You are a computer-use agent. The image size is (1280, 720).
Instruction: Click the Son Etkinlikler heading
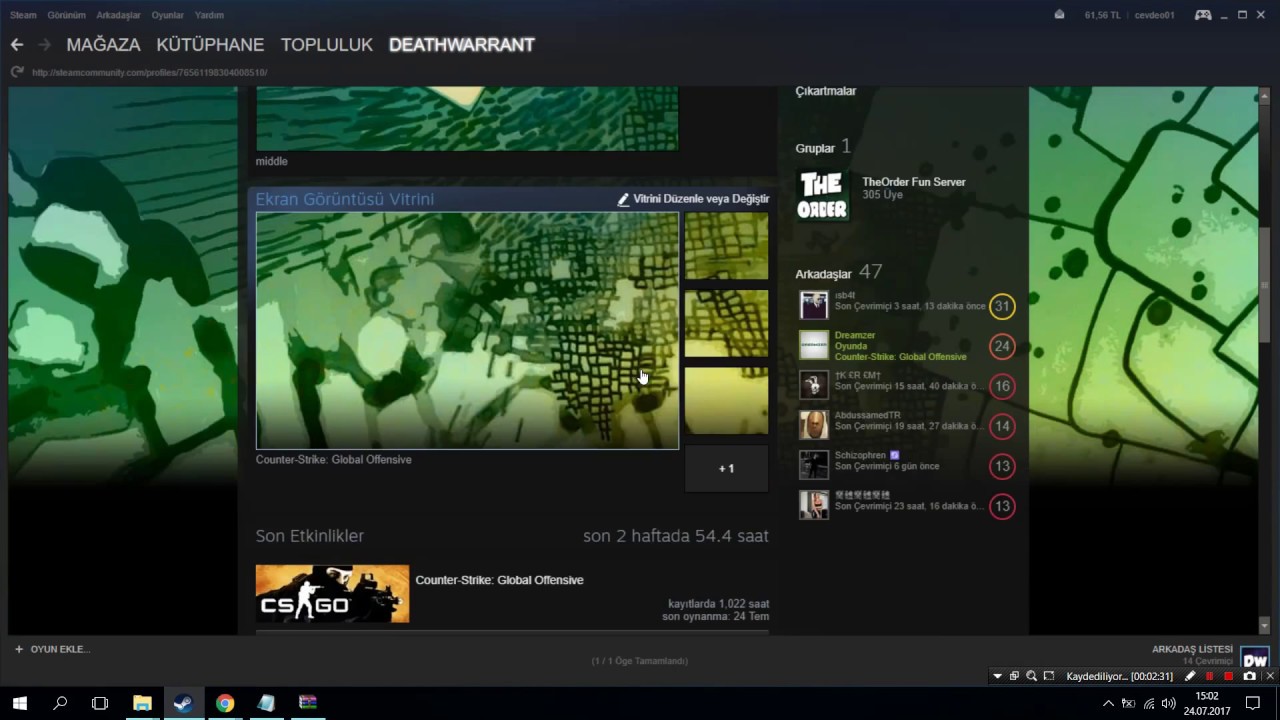pos(310,536)
